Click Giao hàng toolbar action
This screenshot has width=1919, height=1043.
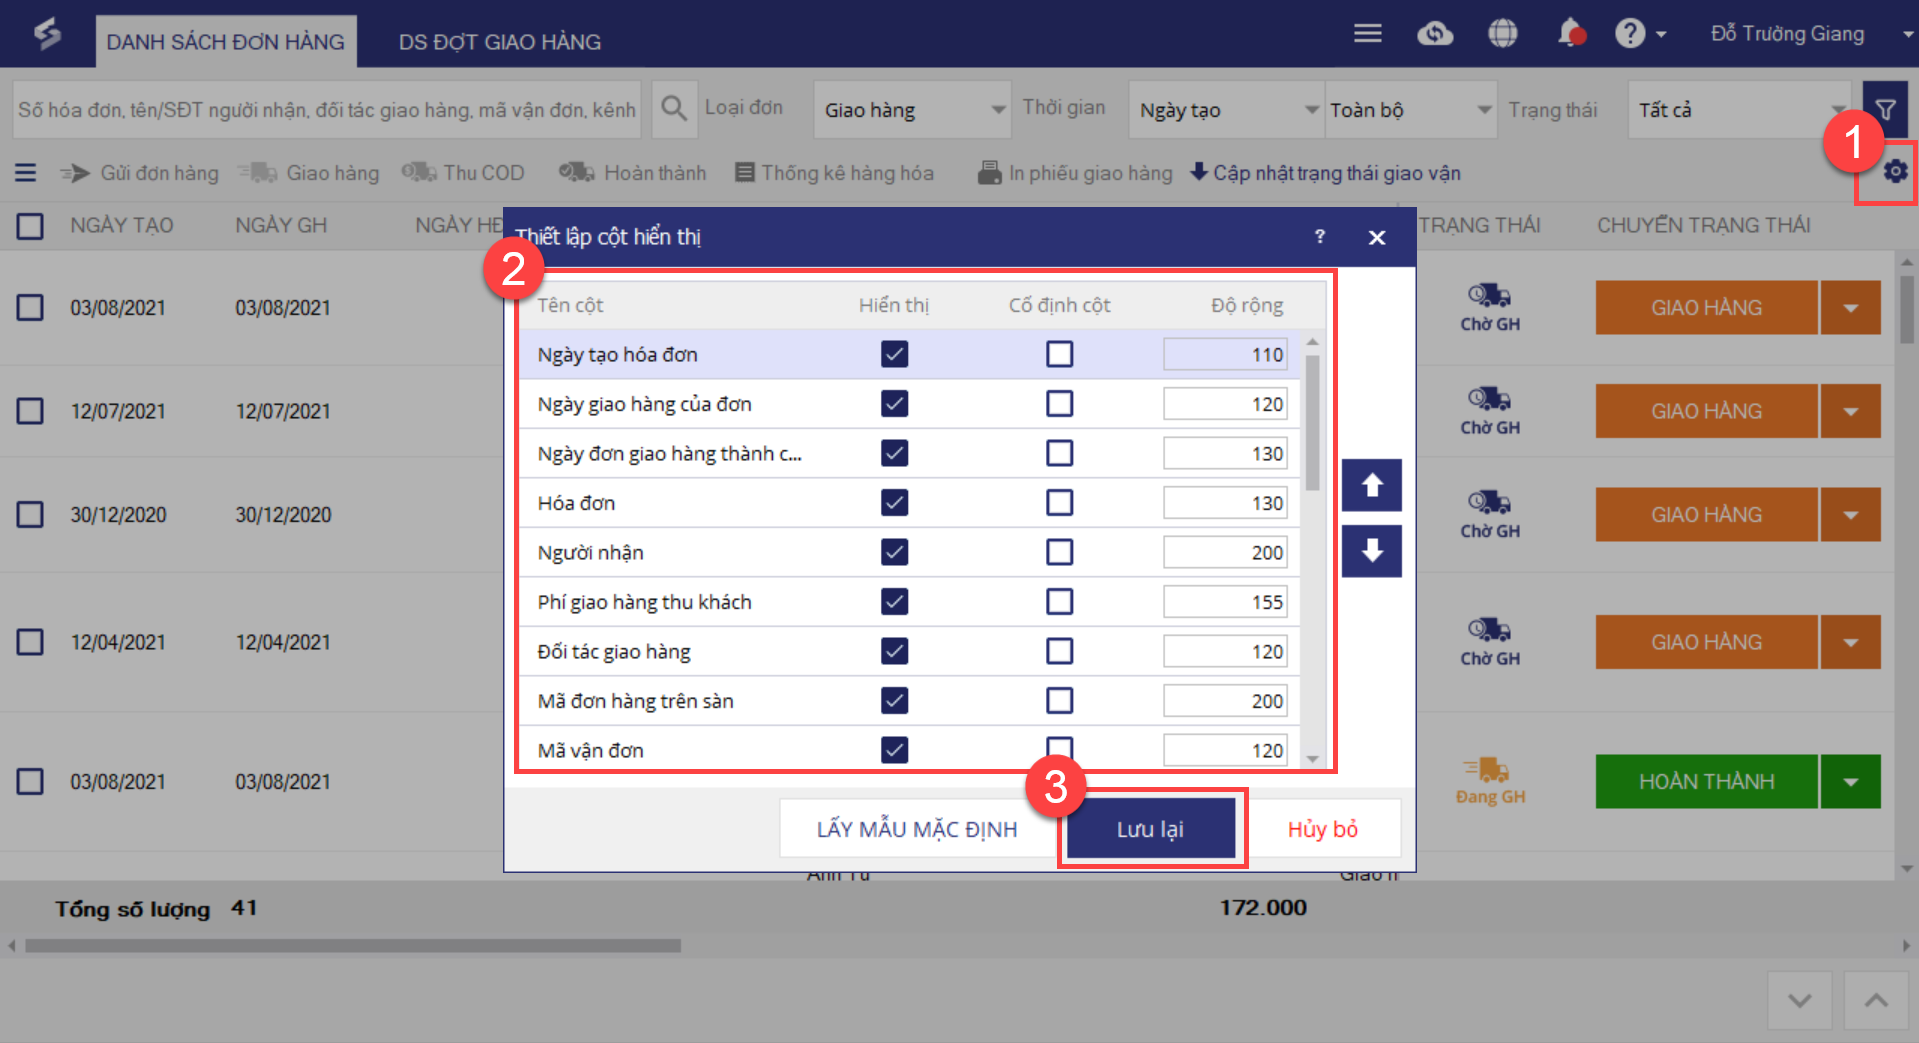pyautogui.click(x=309, y=173)
